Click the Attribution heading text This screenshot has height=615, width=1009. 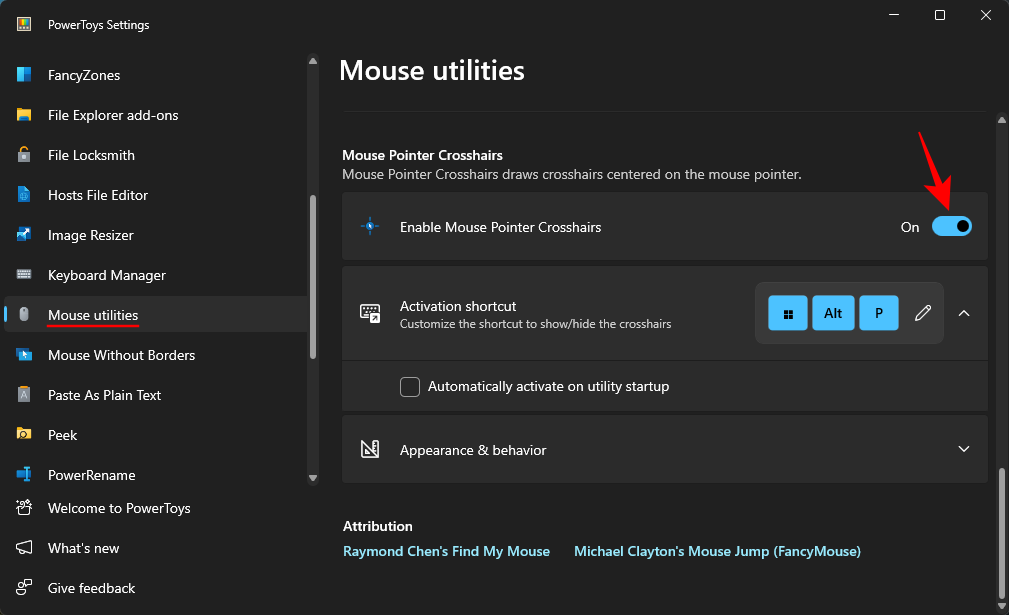click(378, 526)
